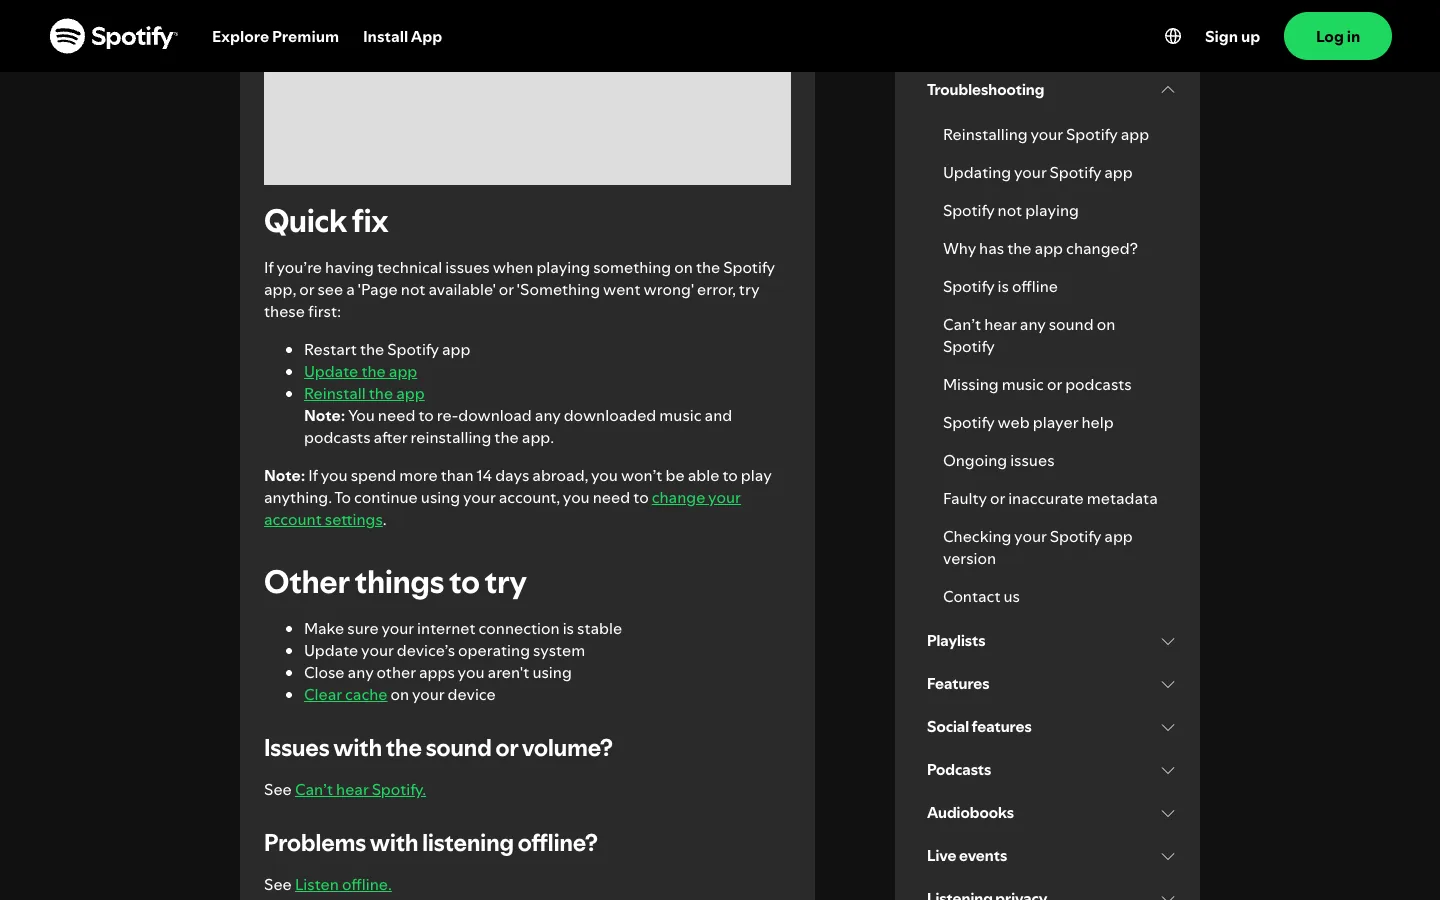Collapse the Troubleshooting section chevron

1167,90
